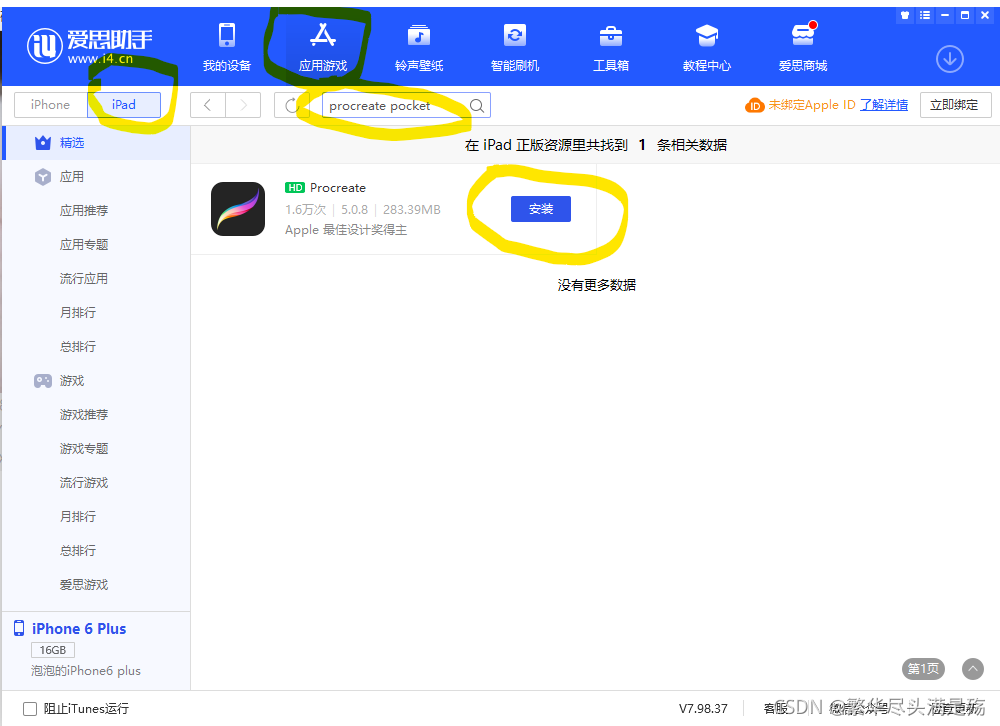This screenshot has width=1000, height=726.
Task: Open the 工具箱 toolbox section
Action: point(611,47)
